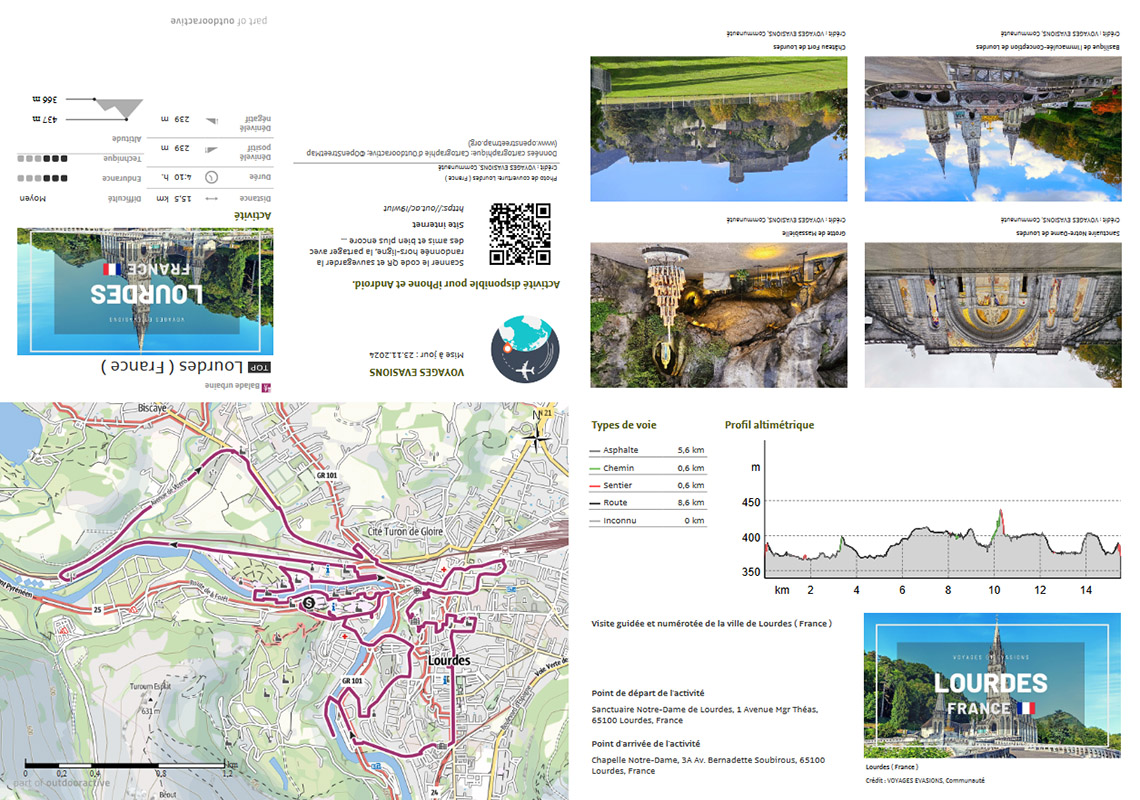Screen dimensions: 1140x800
Task: Click the map scale bar
Action: (x=125, y=765)
